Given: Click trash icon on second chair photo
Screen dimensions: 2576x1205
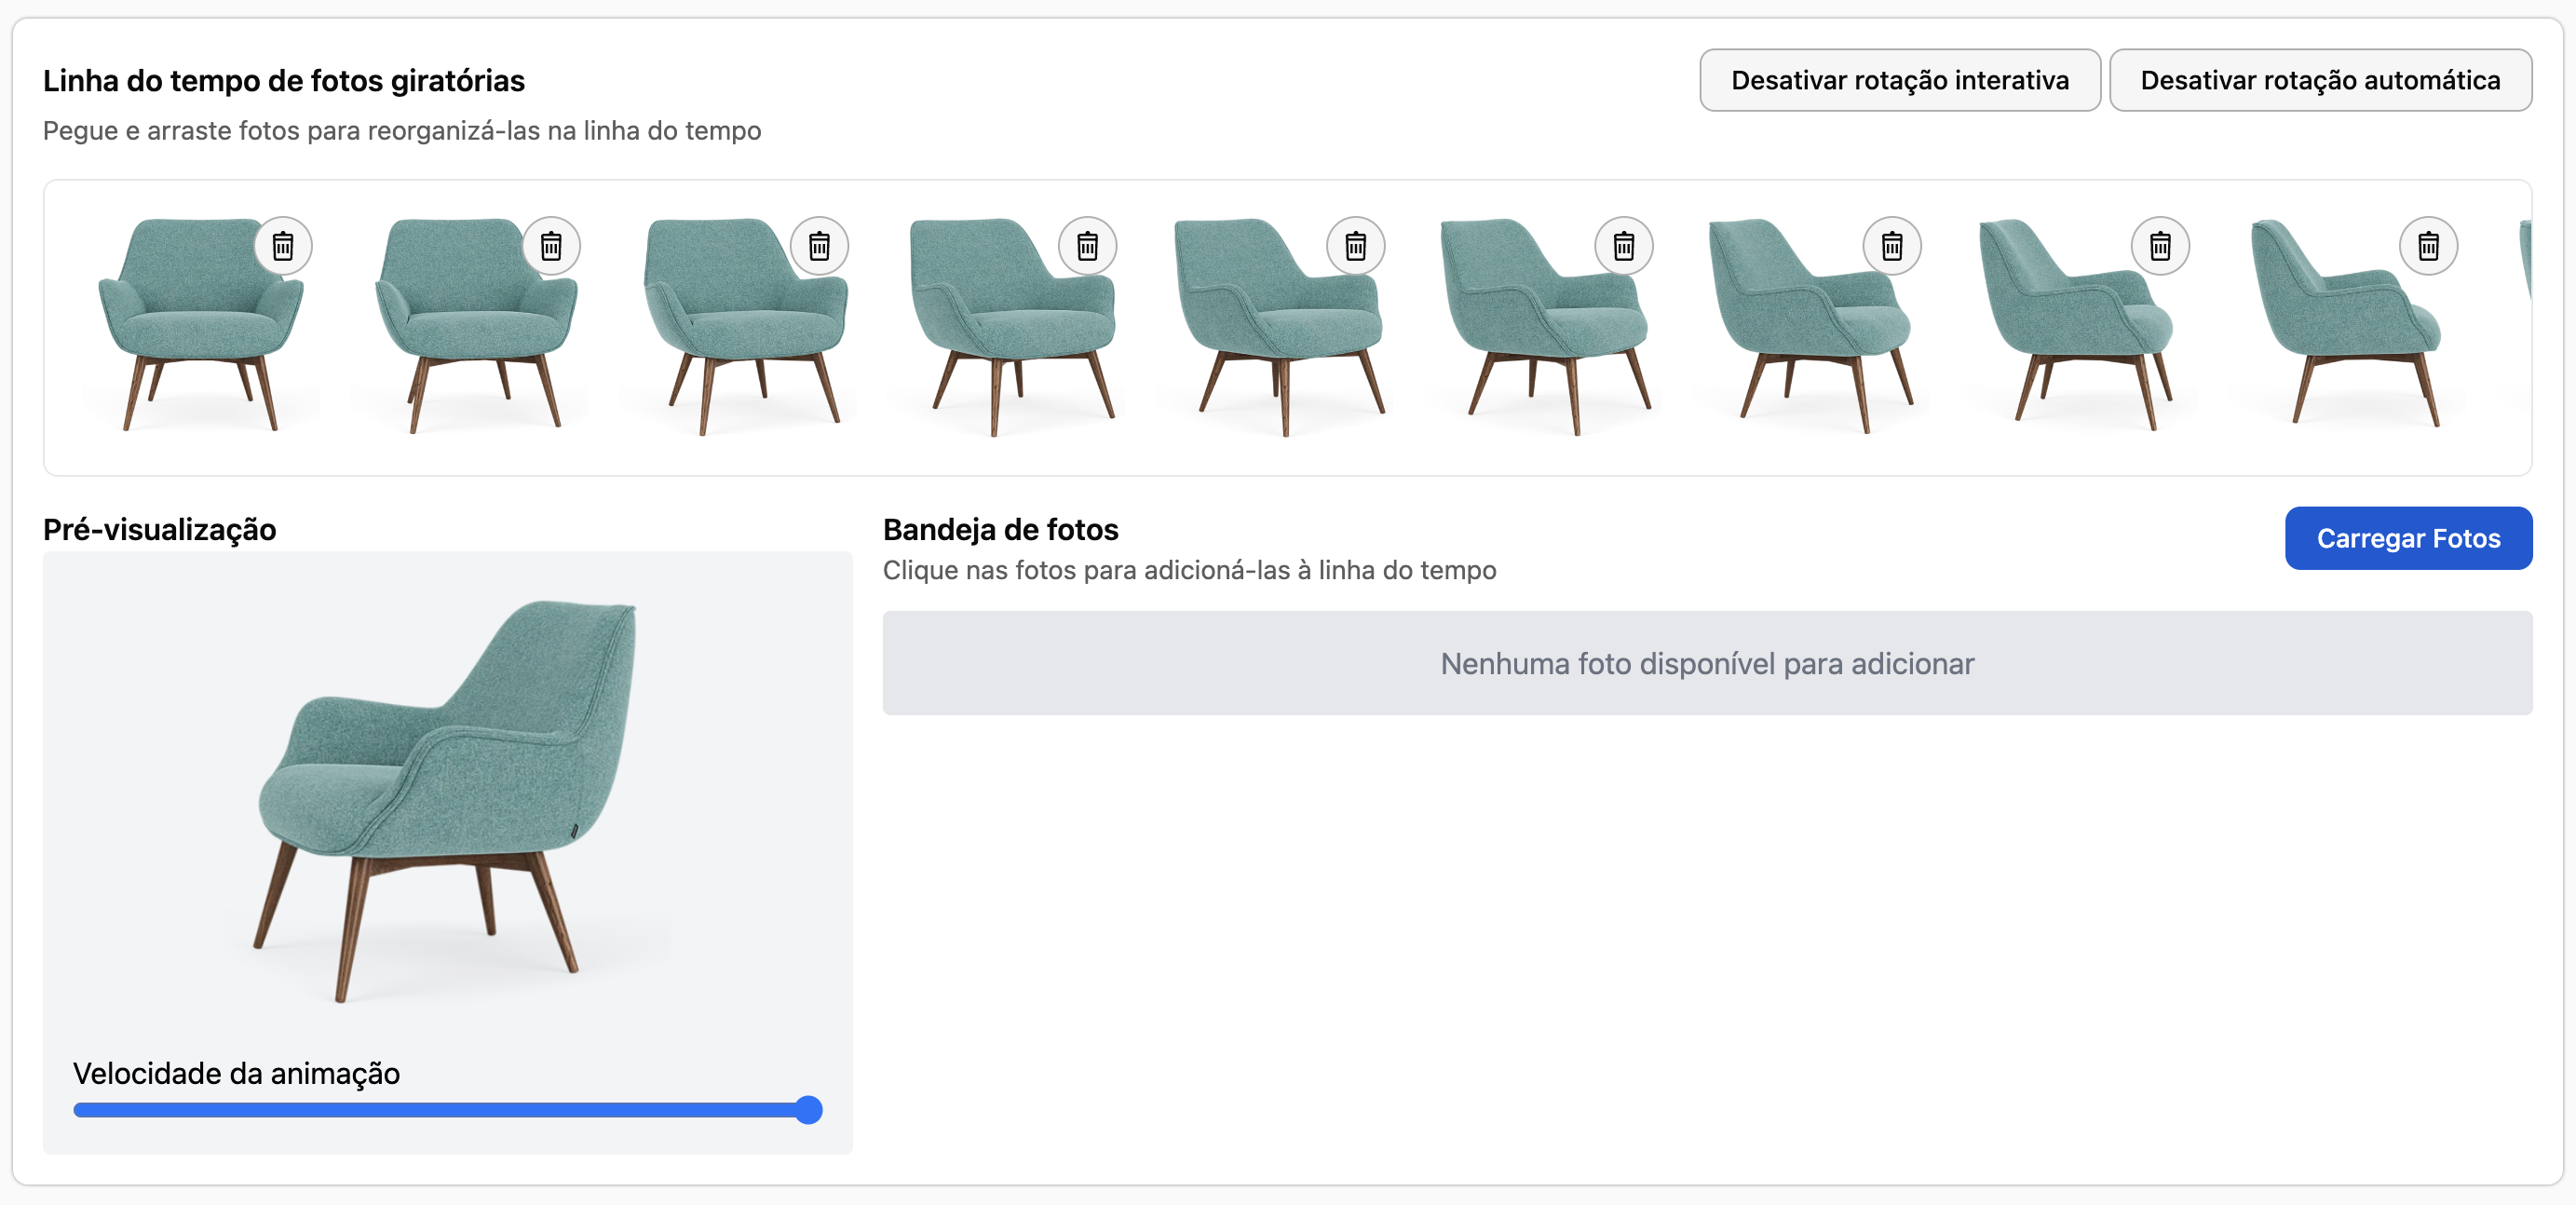Looking at the screenshot, I should point(551,246).
